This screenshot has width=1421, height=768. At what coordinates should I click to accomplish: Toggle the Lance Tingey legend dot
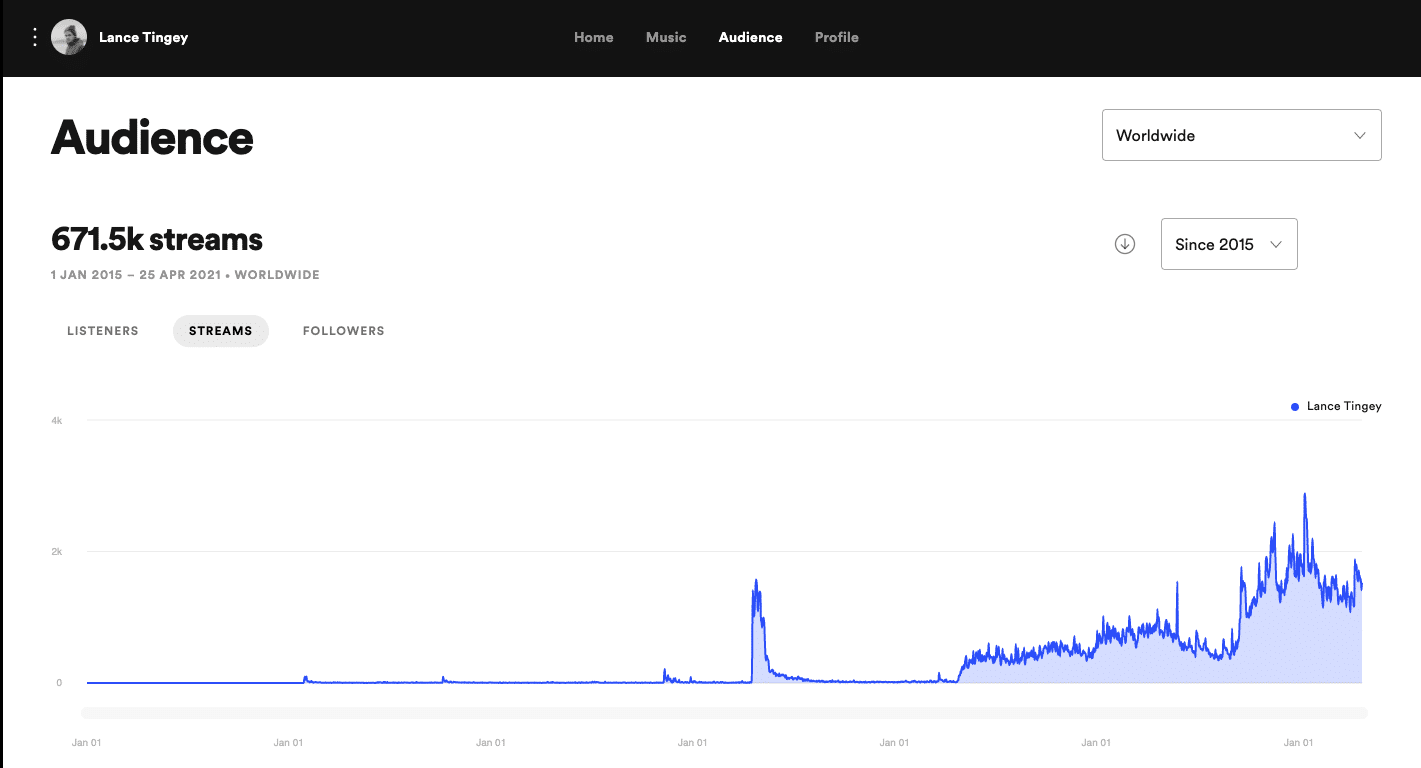click(x=1295, y=407)
